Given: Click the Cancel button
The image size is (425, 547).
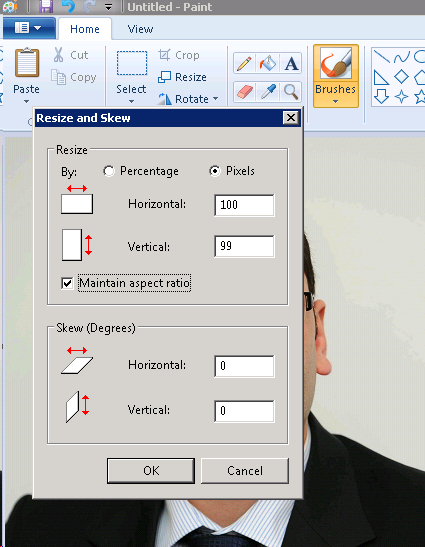Looking at the screenshot, I should point(245,471).
